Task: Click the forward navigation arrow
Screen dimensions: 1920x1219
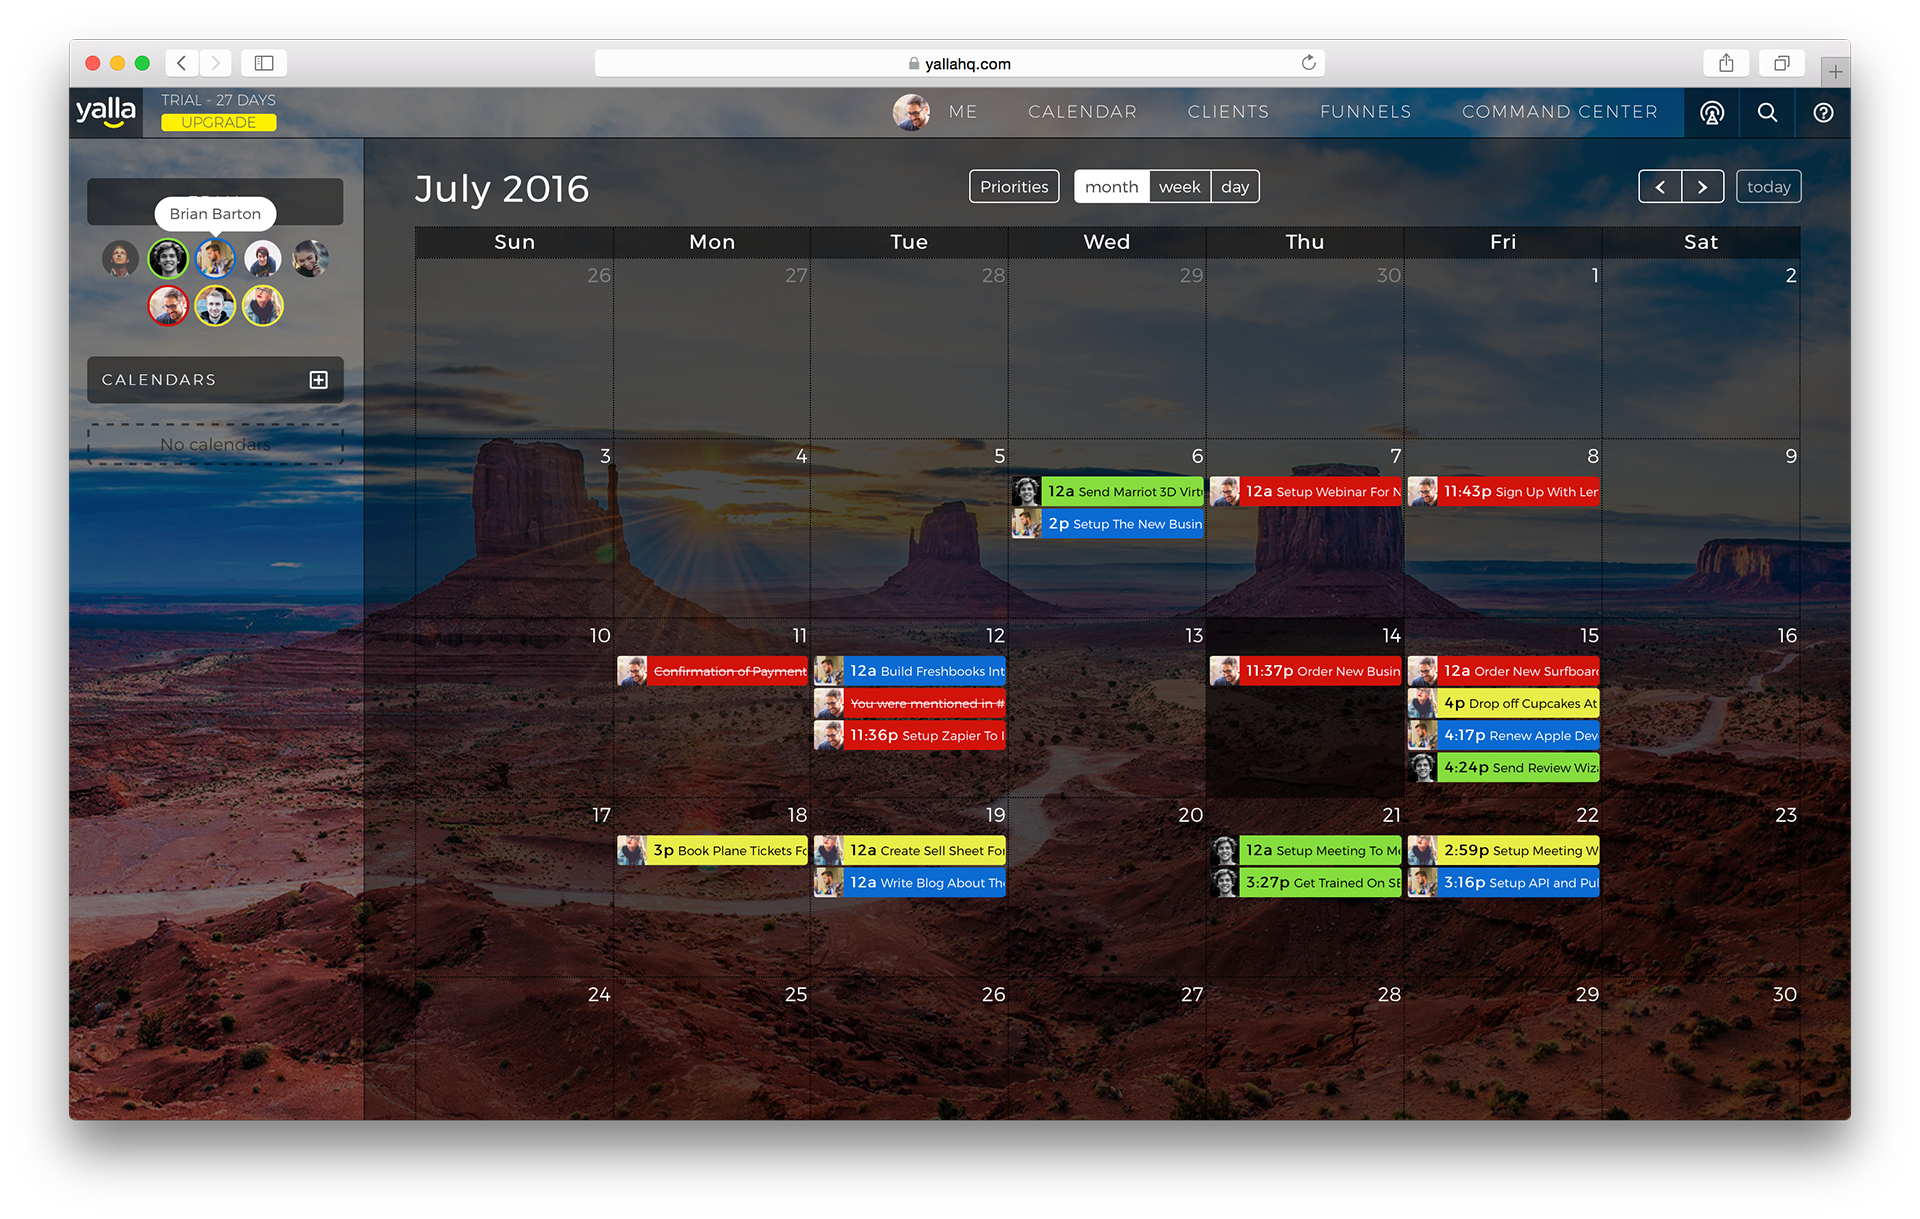Action: 1700,186
